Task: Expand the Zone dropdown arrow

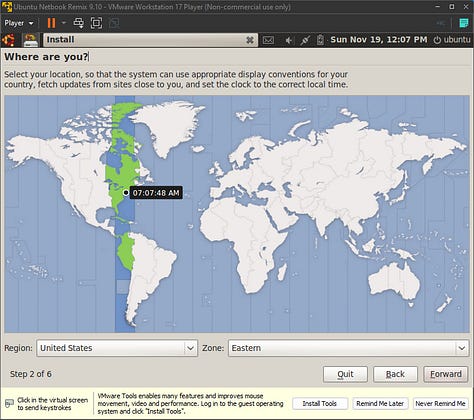Action: click(462, 348)
